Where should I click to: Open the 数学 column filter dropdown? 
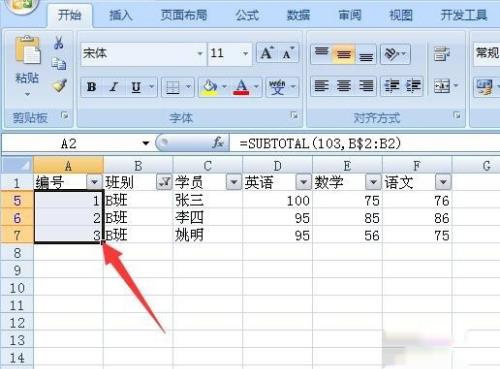373,182
